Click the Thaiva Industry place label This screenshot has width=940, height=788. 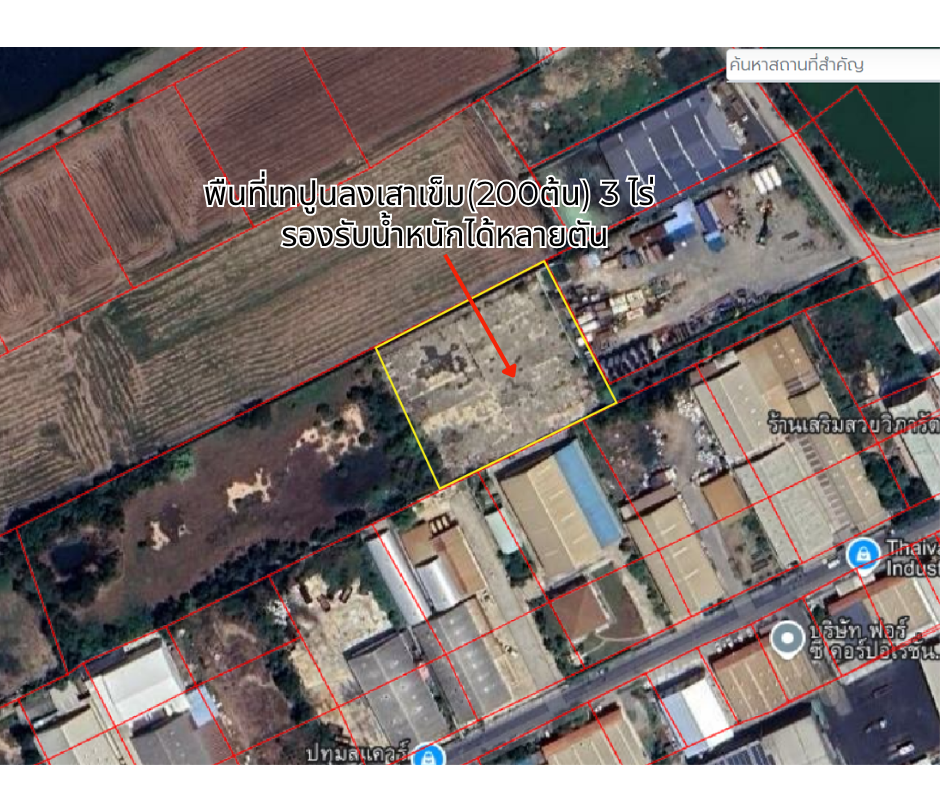pos(912,557)
